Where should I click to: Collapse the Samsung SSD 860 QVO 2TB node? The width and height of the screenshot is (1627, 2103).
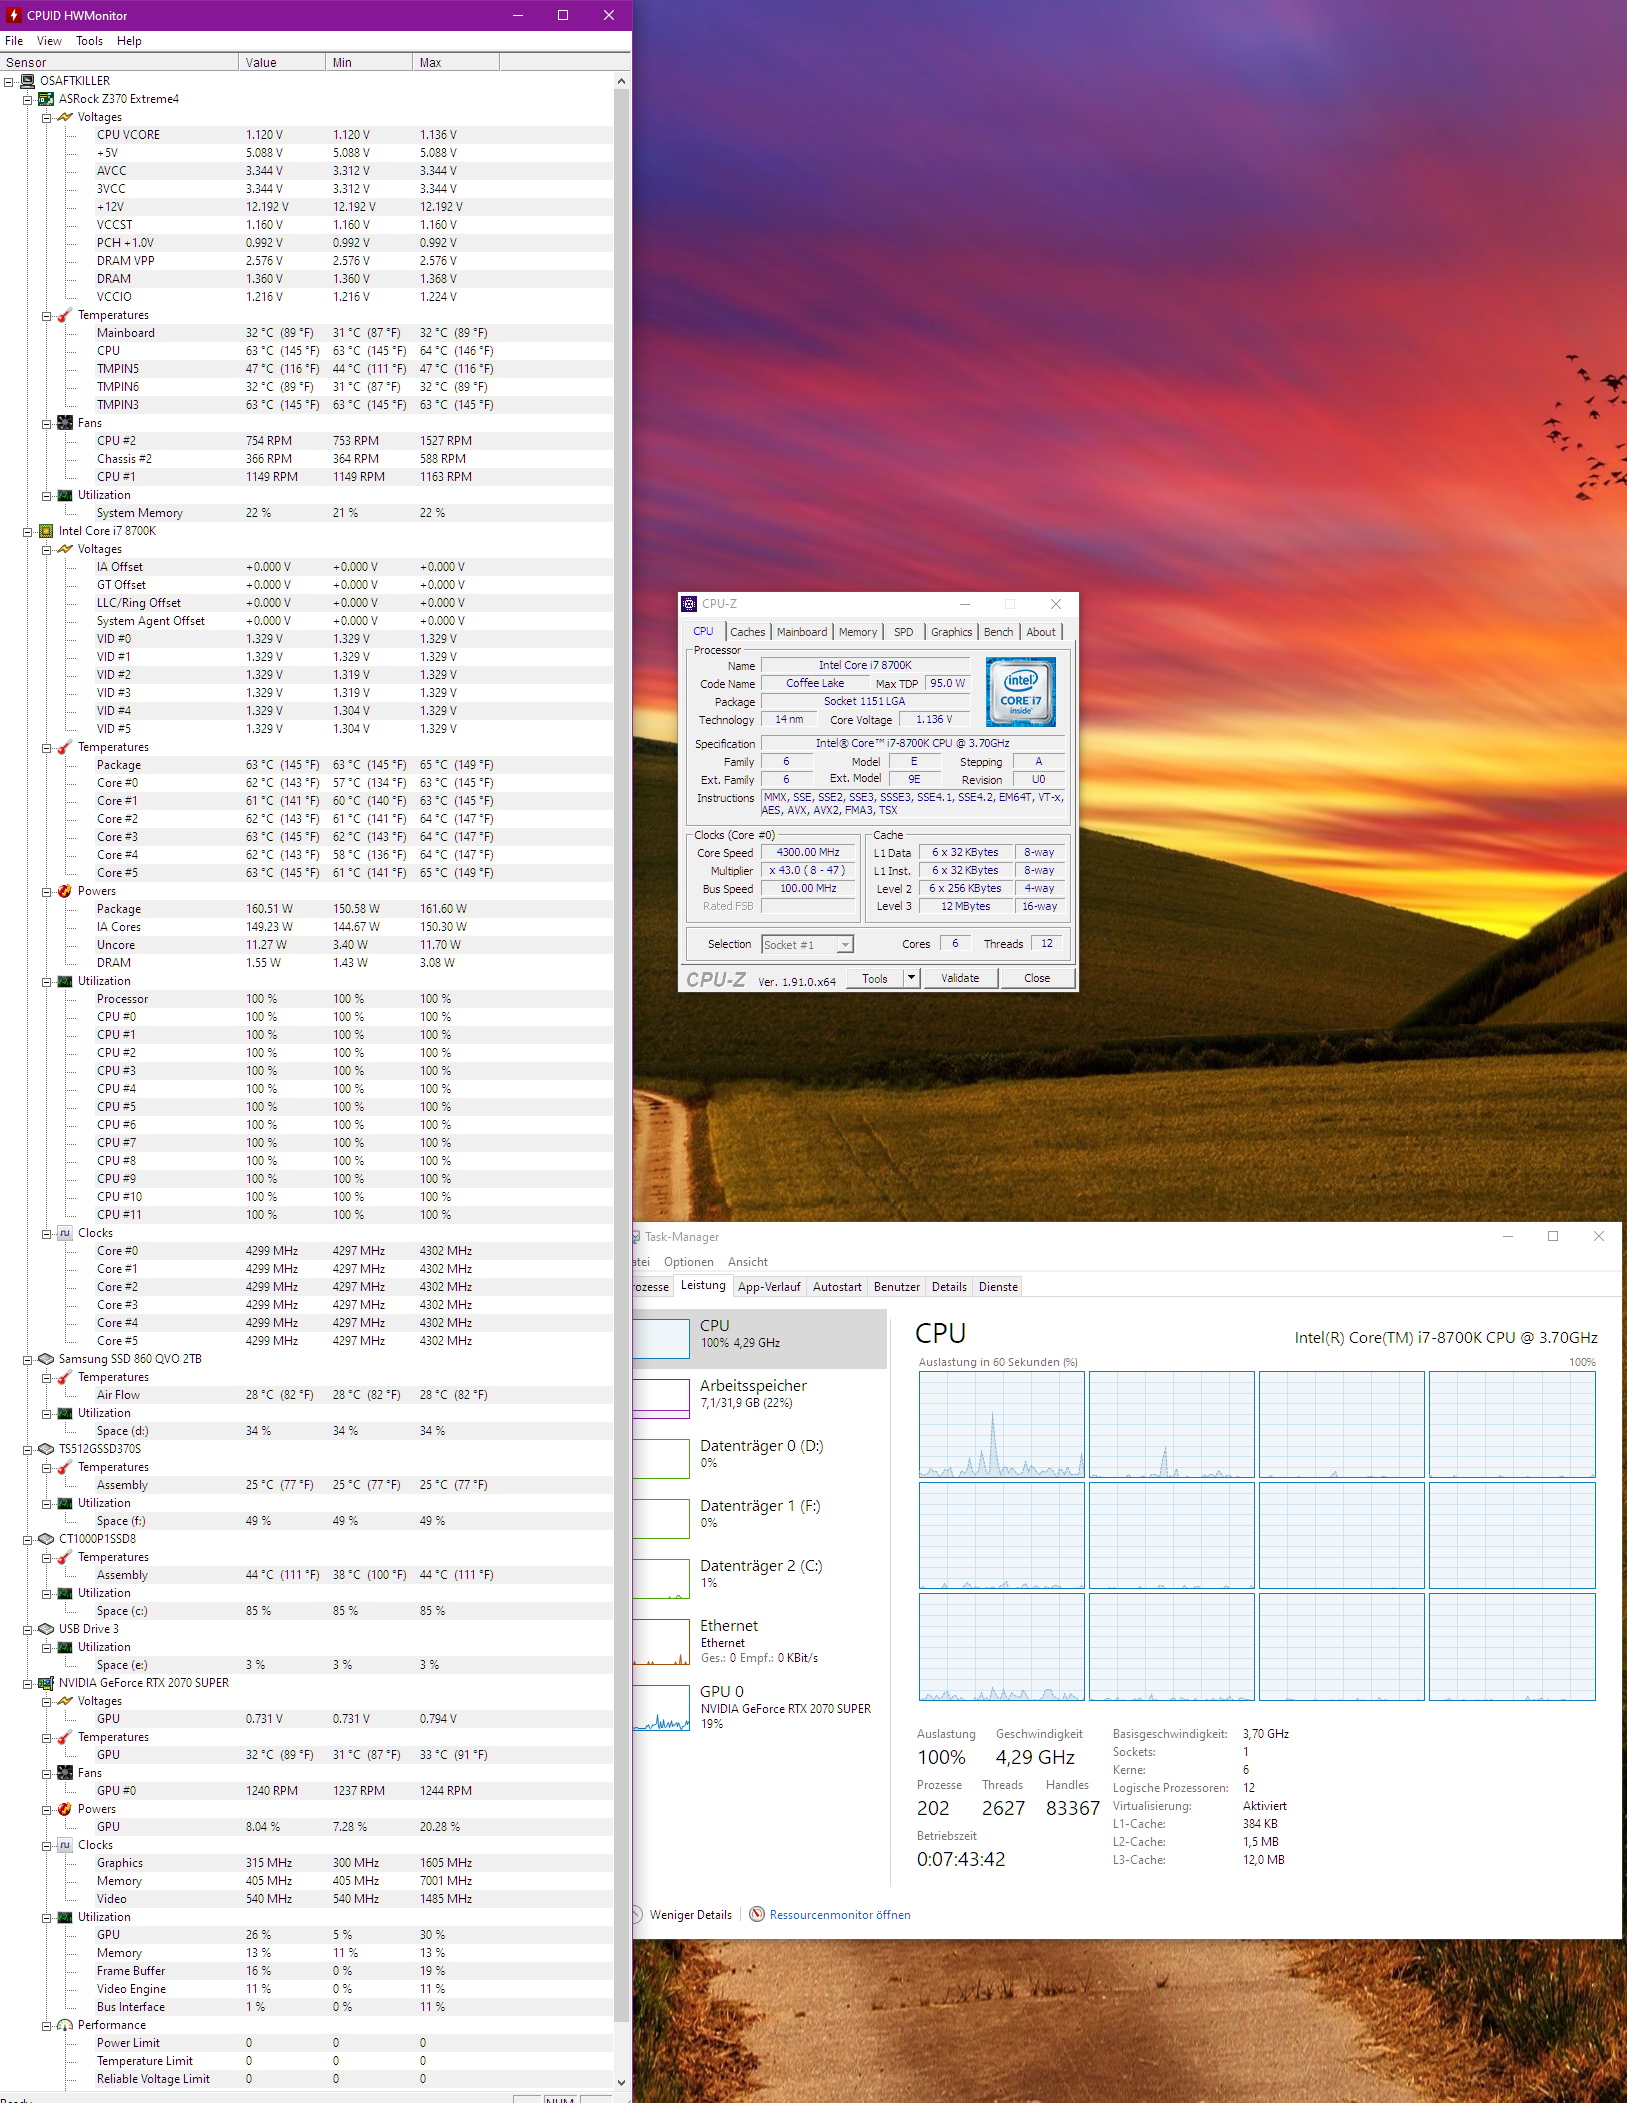[x=28, y=1359]
